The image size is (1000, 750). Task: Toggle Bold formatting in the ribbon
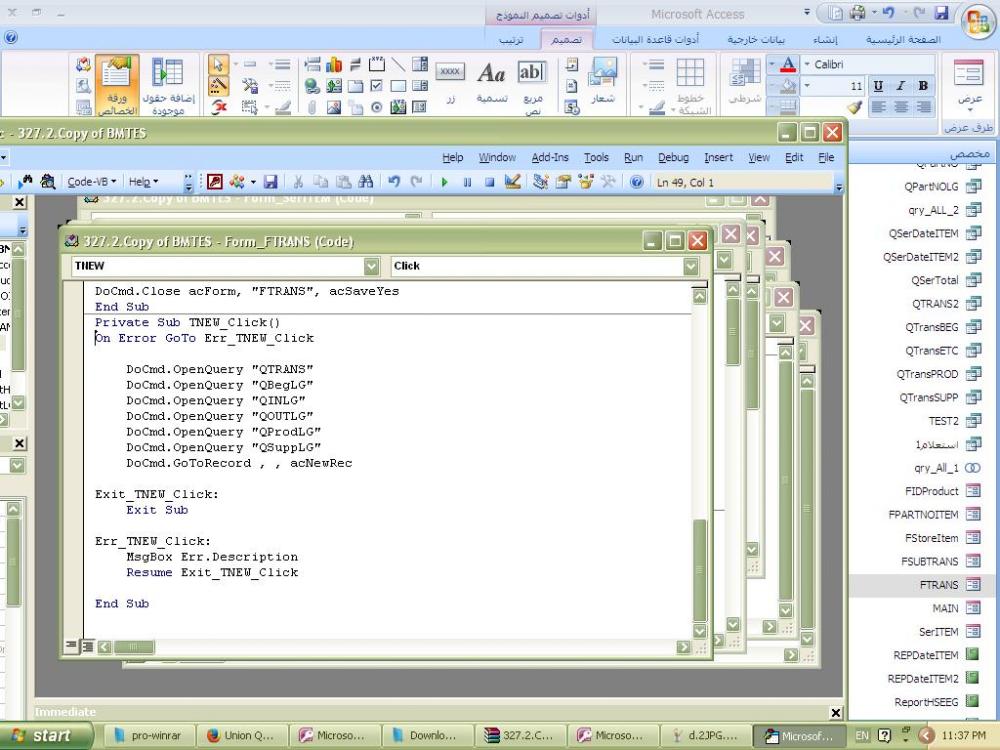923,85
